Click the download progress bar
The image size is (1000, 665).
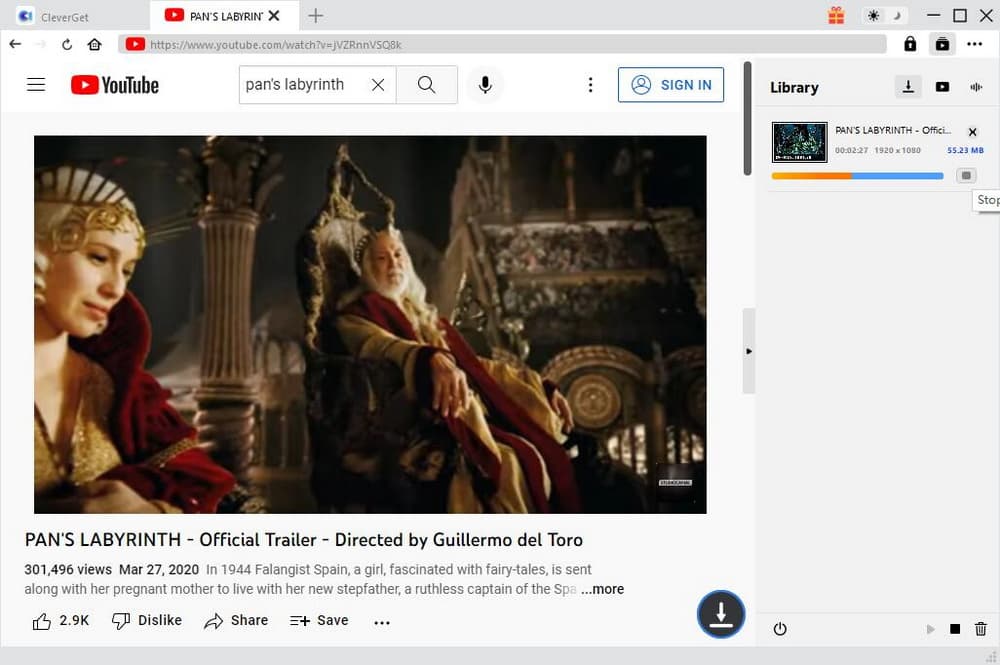(x=857, y=175)
